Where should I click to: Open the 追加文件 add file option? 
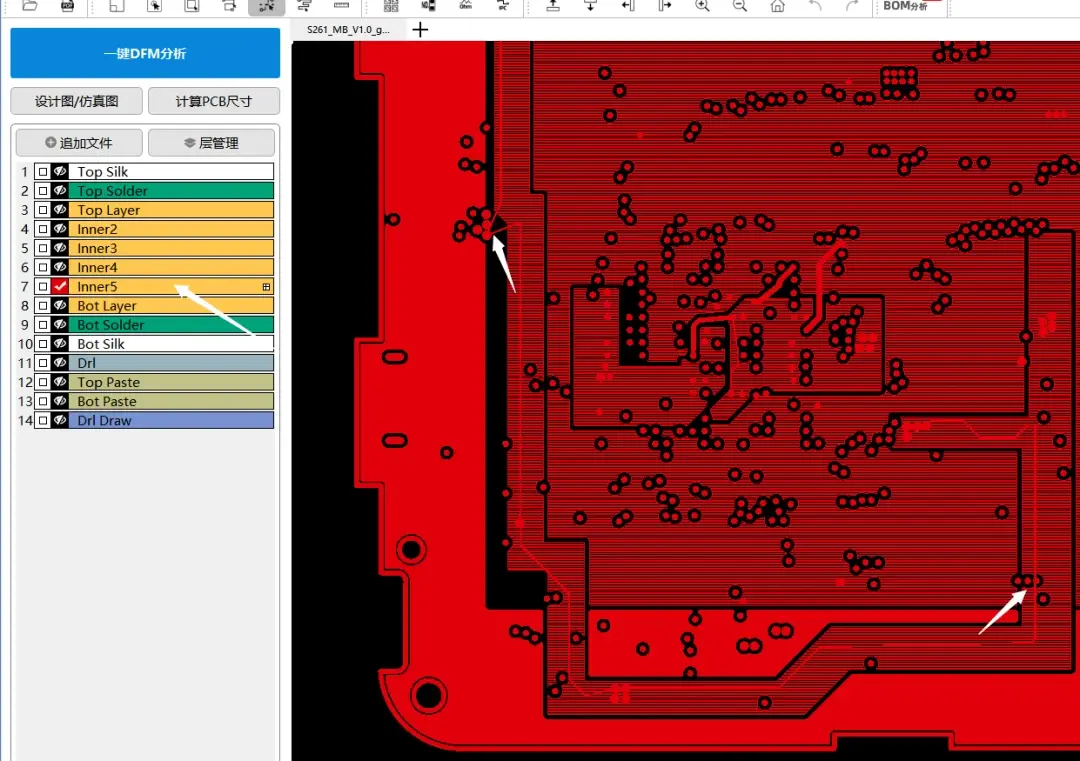pos(79,143)
